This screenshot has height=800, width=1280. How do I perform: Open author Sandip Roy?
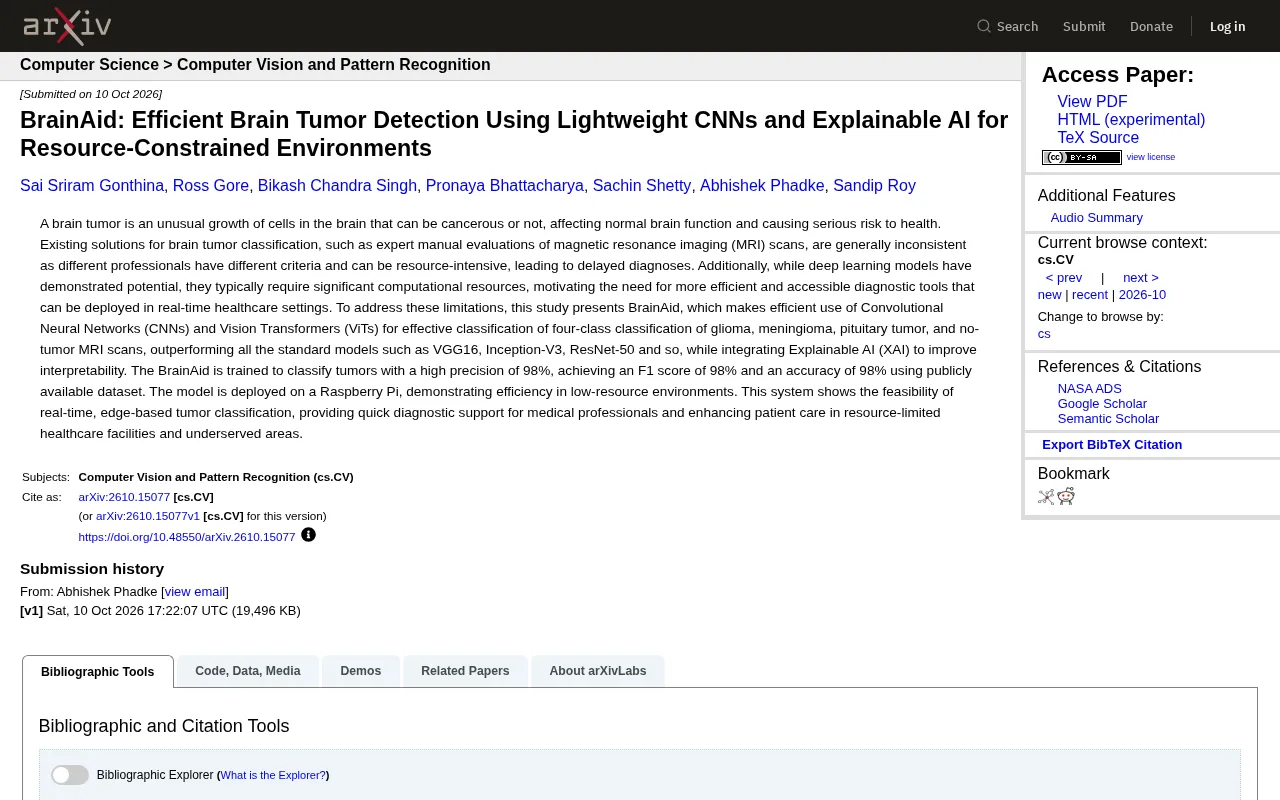point(874,186)
